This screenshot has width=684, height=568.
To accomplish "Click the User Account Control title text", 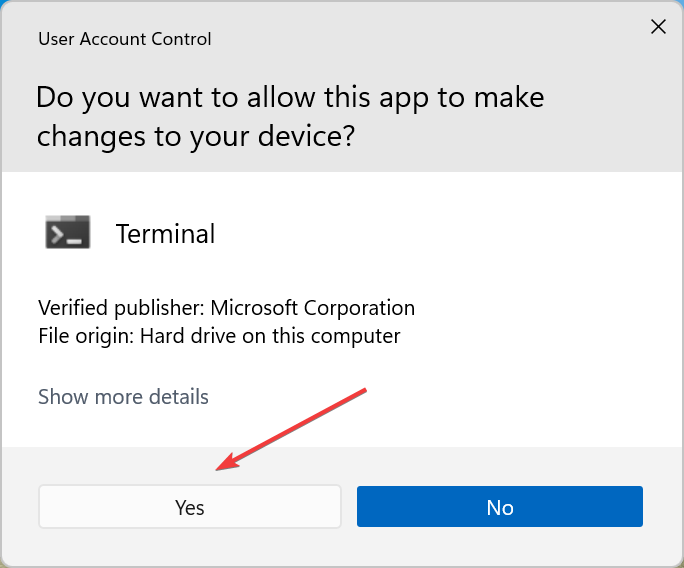I will pyautogui.click(x=125, y=40).
